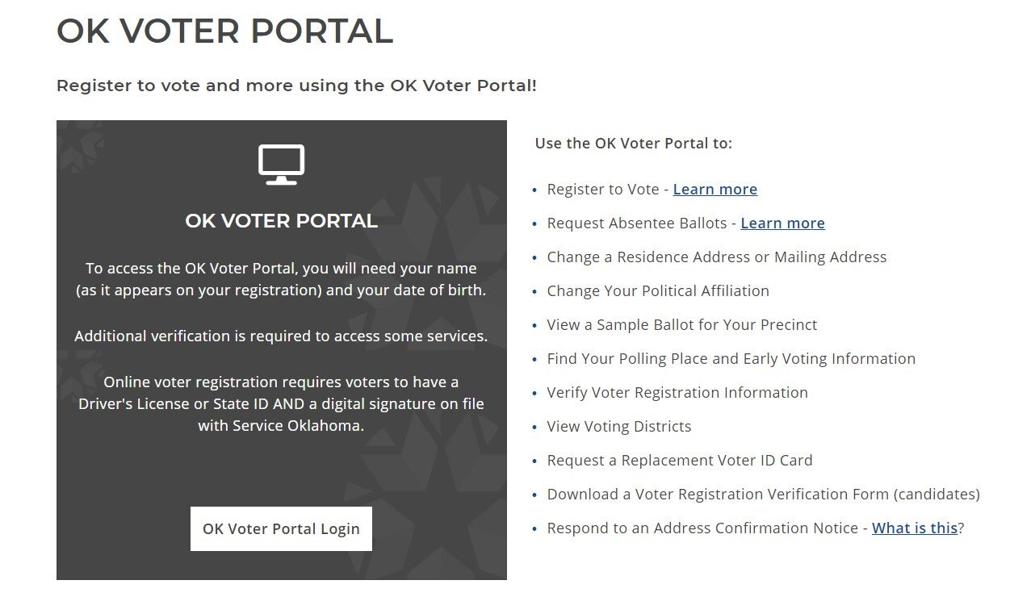Click the monitor icon above OK Voter Portal
Image resolution: width=1035 pixels, height=597 pixels.
tap(281, 163)
